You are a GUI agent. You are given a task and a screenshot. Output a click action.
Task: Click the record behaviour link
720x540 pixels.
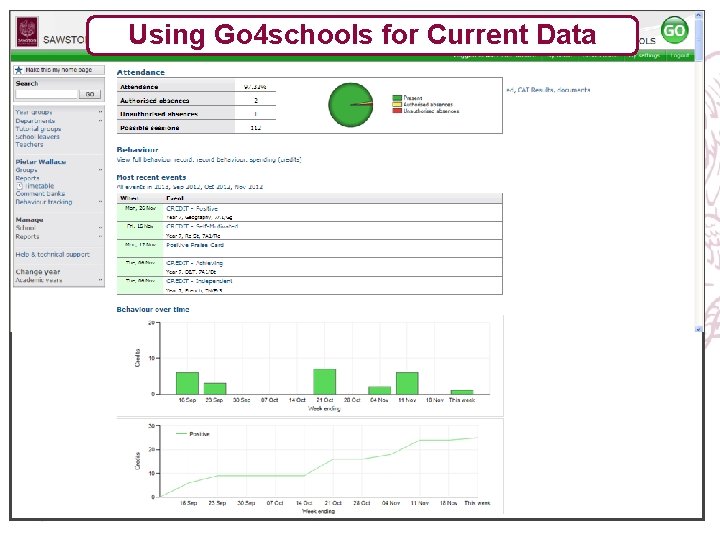[x=221, y=160]
